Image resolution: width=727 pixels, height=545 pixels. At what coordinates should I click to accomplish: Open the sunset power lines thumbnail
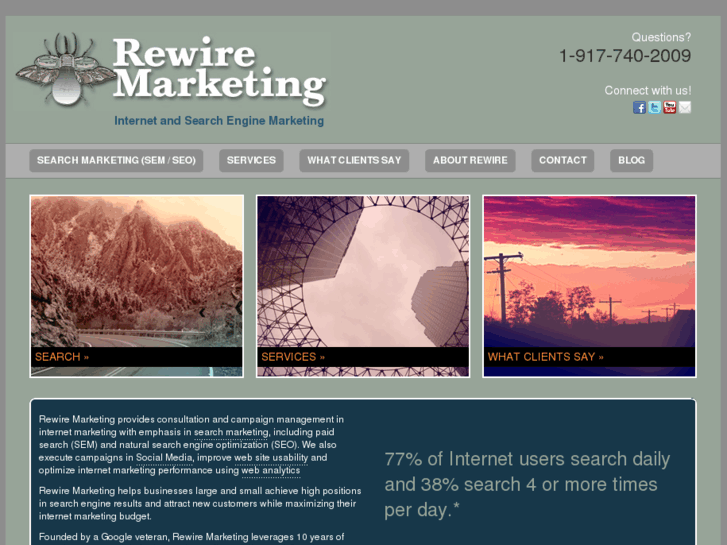pos(589,286)
